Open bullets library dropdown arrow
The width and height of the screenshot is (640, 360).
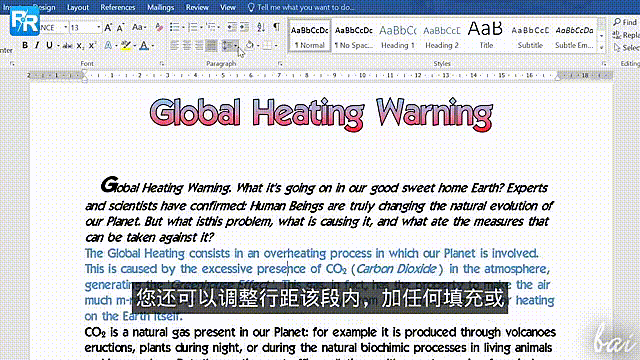coord(183,27)
